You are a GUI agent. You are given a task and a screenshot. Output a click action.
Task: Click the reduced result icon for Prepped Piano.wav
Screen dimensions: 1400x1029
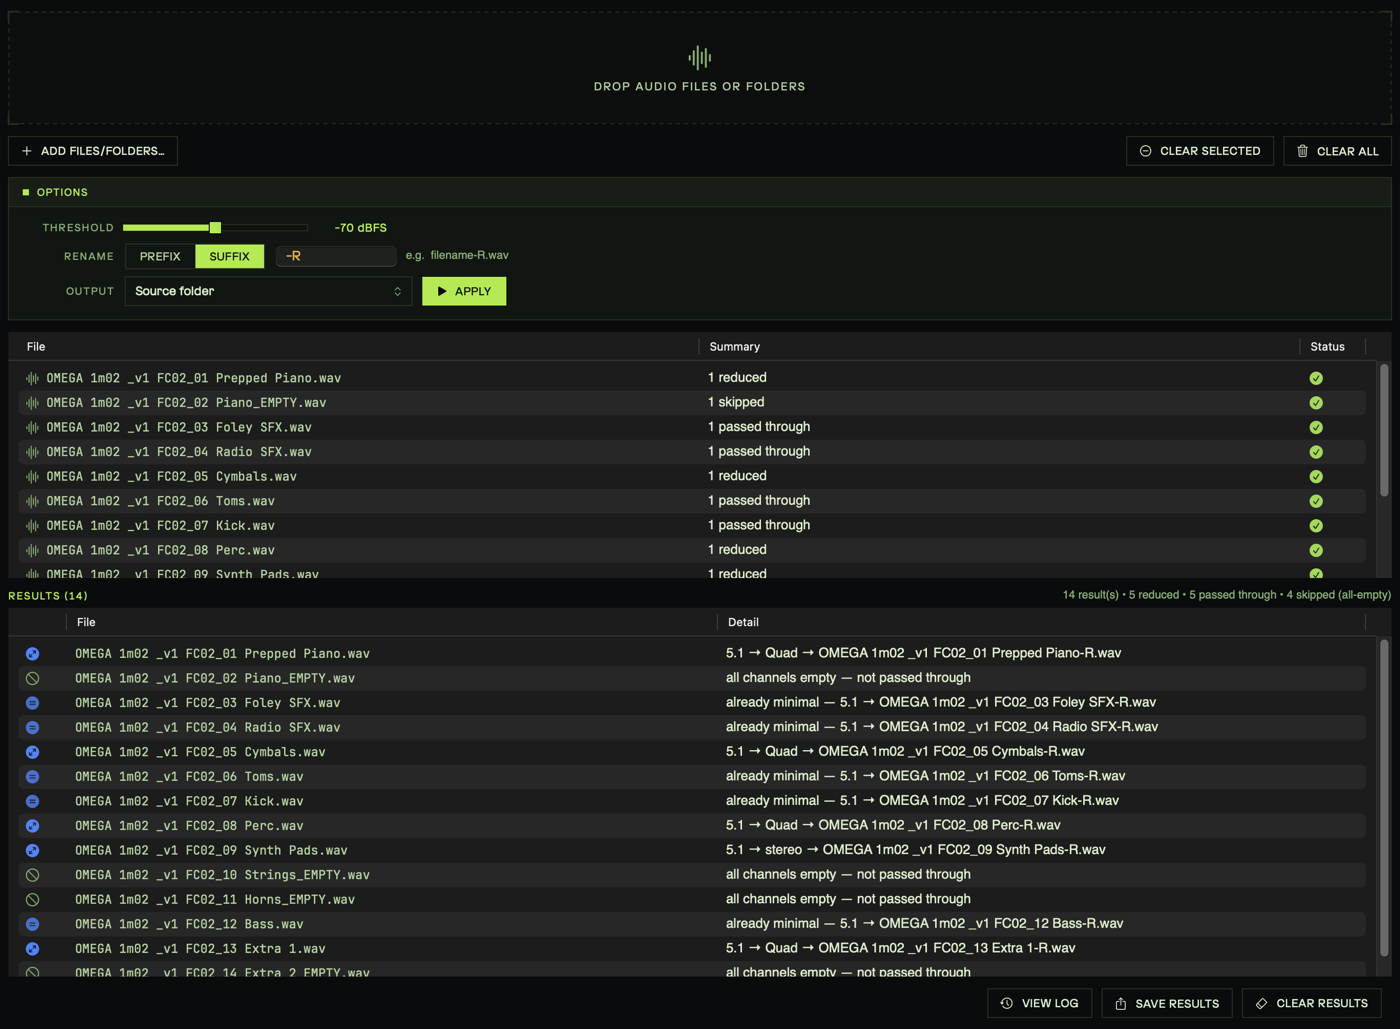[x=33, y=653]
